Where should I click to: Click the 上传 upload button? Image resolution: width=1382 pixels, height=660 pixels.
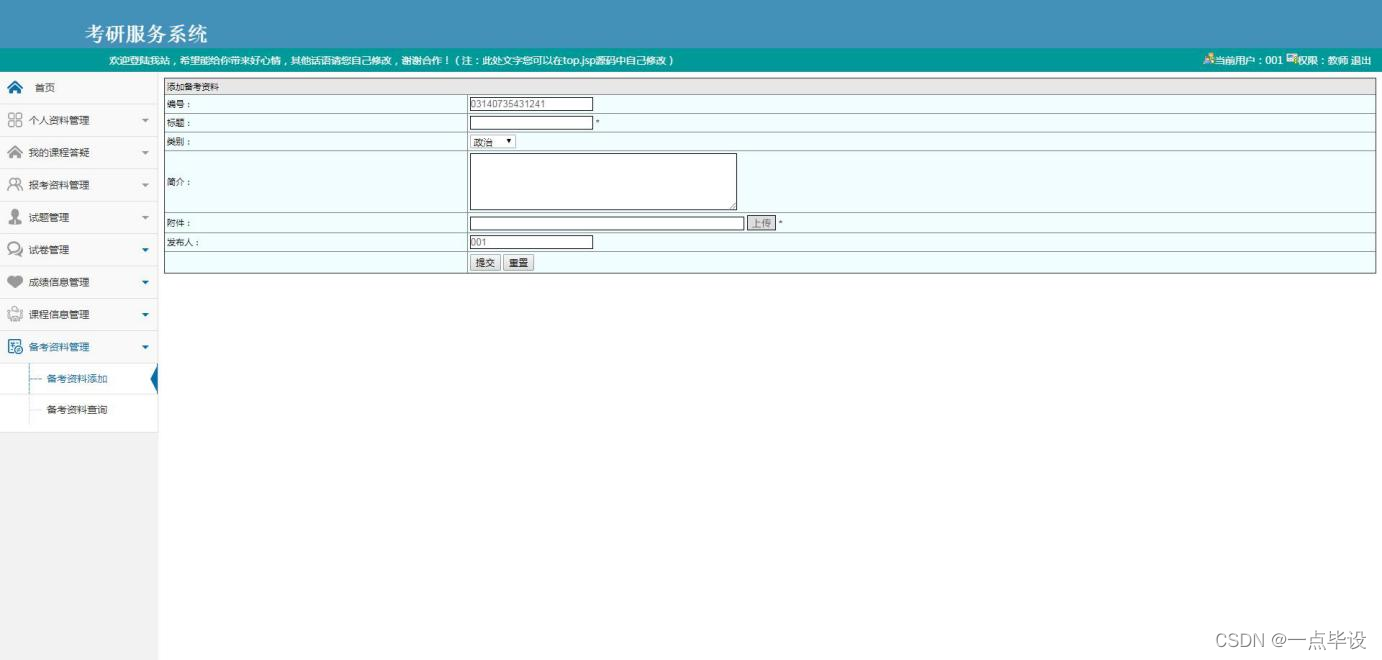pyautogui.click(x=761, y=223)
